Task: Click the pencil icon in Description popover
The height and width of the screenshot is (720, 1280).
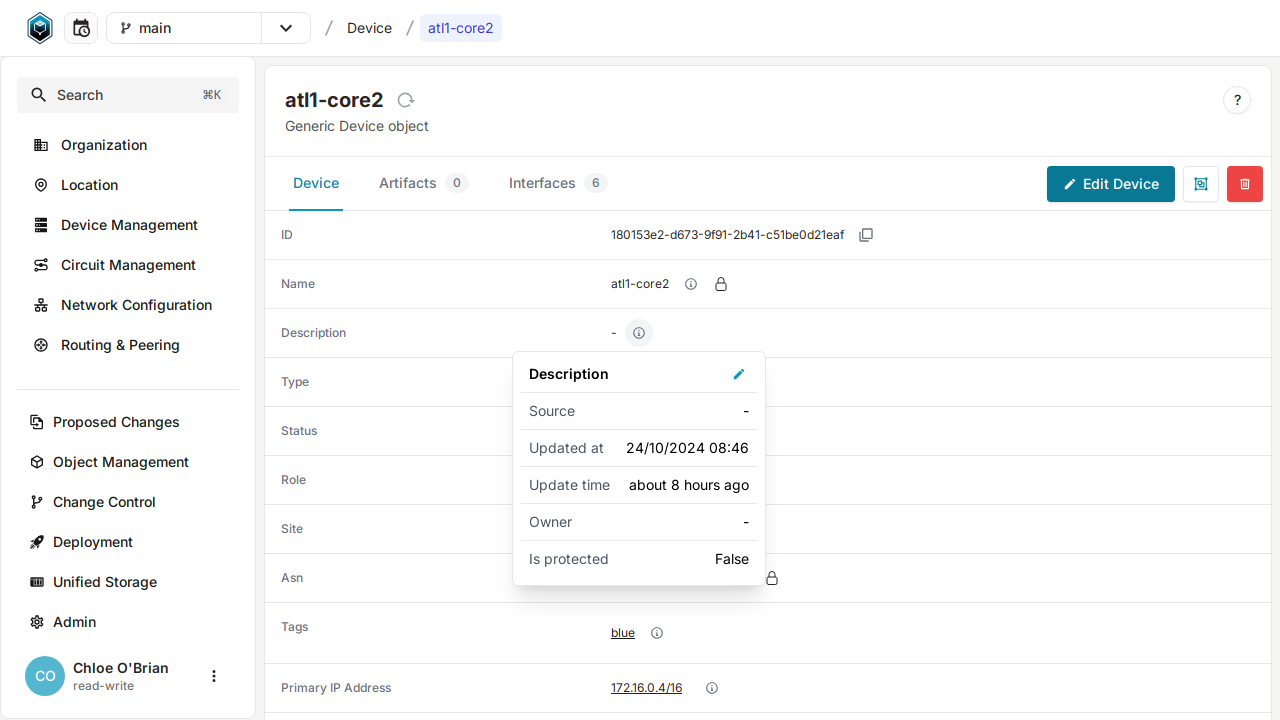Action: point(739,374)
